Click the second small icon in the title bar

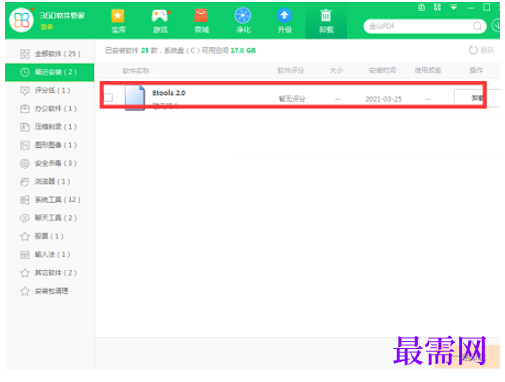[x=437, y=7]
